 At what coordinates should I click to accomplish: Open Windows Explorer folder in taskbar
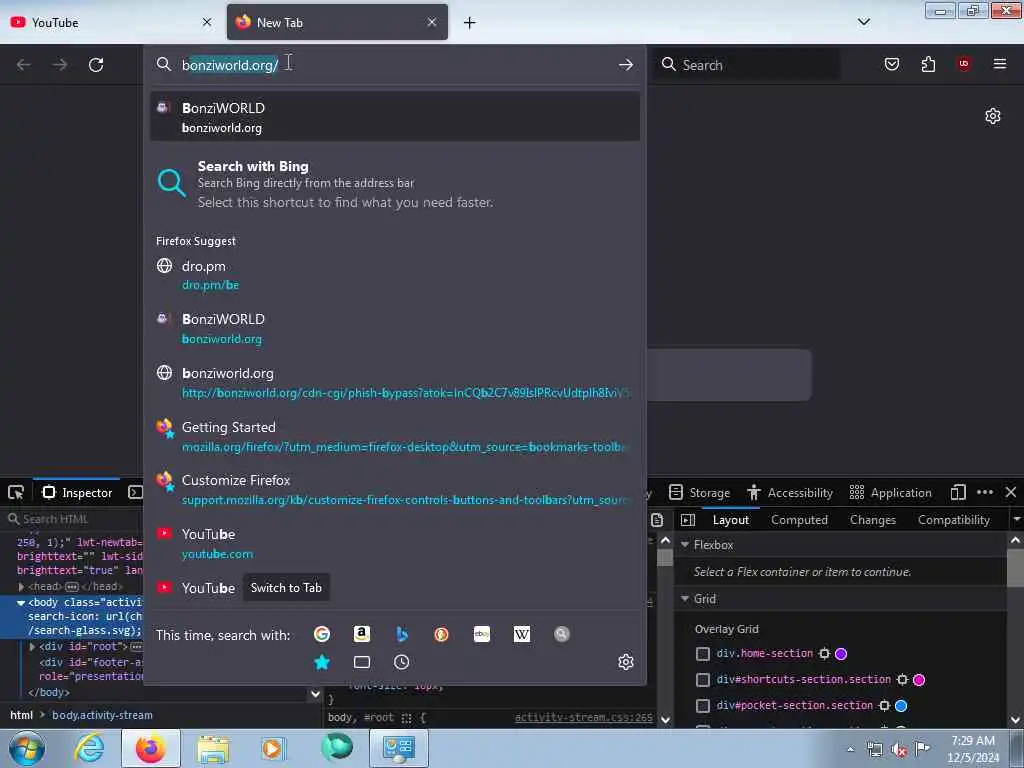[x=213, y=748]
